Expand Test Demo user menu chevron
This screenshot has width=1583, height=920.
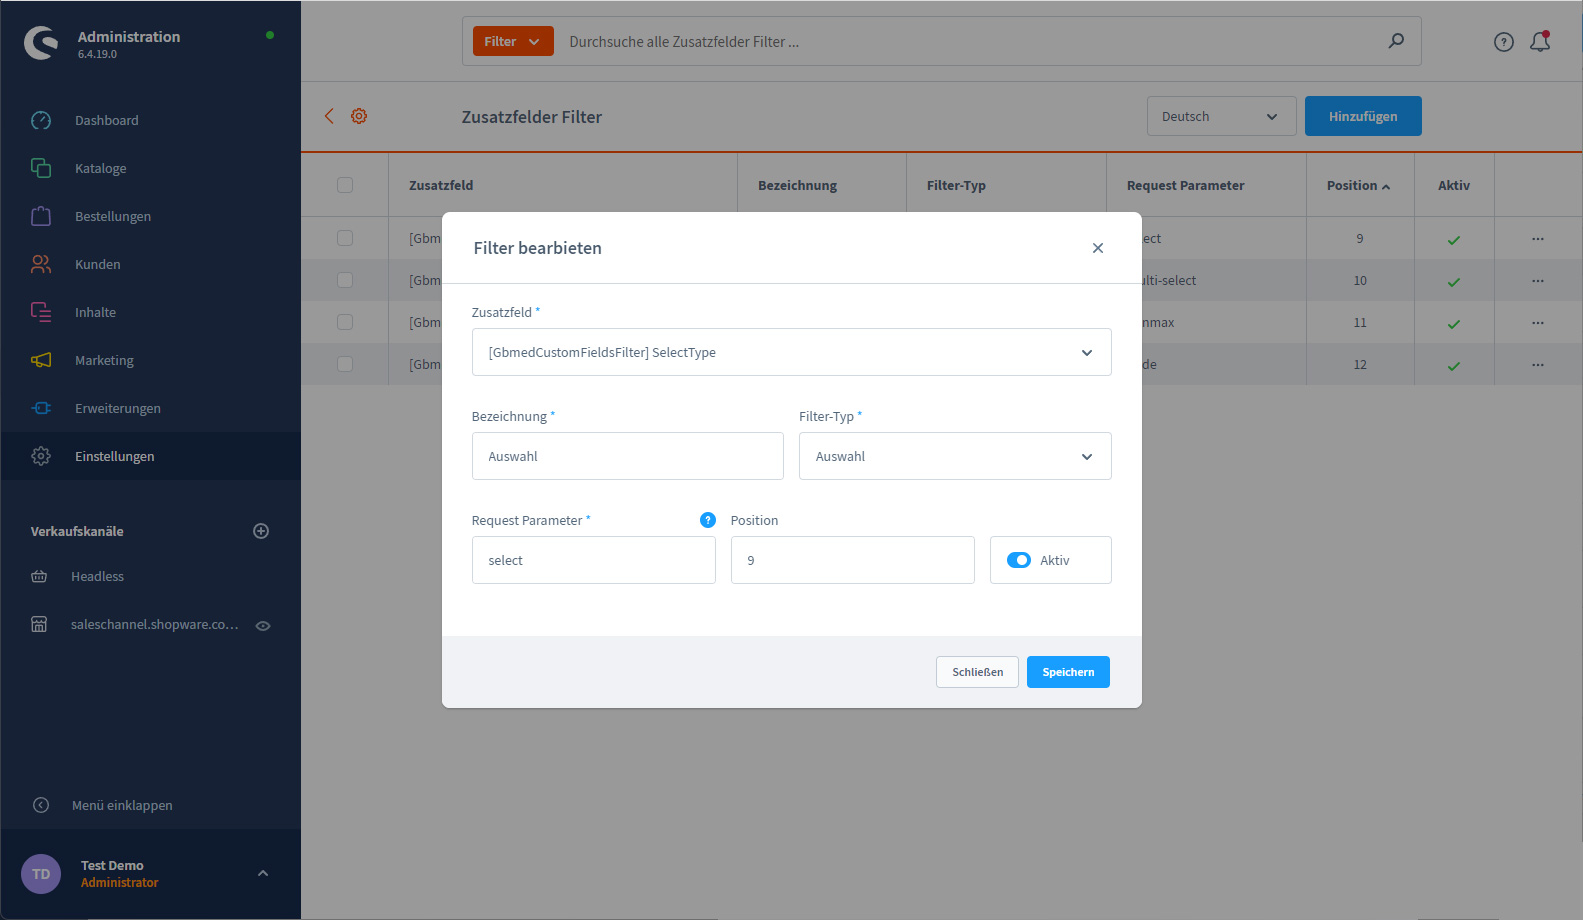263,873
